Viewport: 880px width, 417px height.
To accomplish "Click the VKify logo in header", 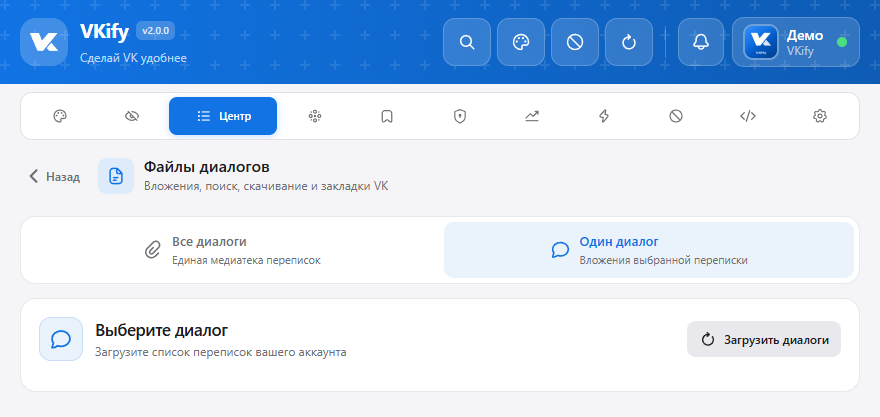I will pos(44,42).
